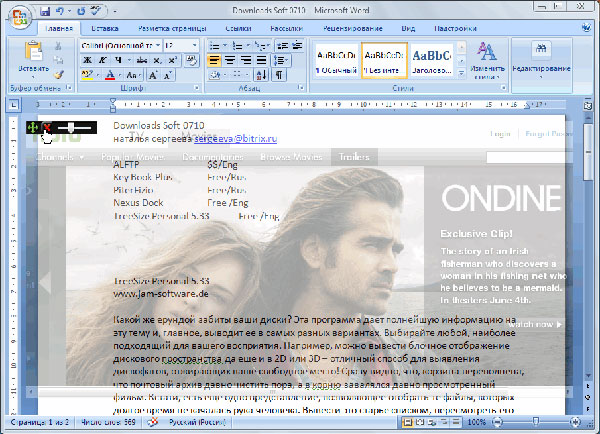Viewport: 600px width, 434px height.
Task: Switch to the Разметка страницы tab
Action: click(x=172, y=28)
